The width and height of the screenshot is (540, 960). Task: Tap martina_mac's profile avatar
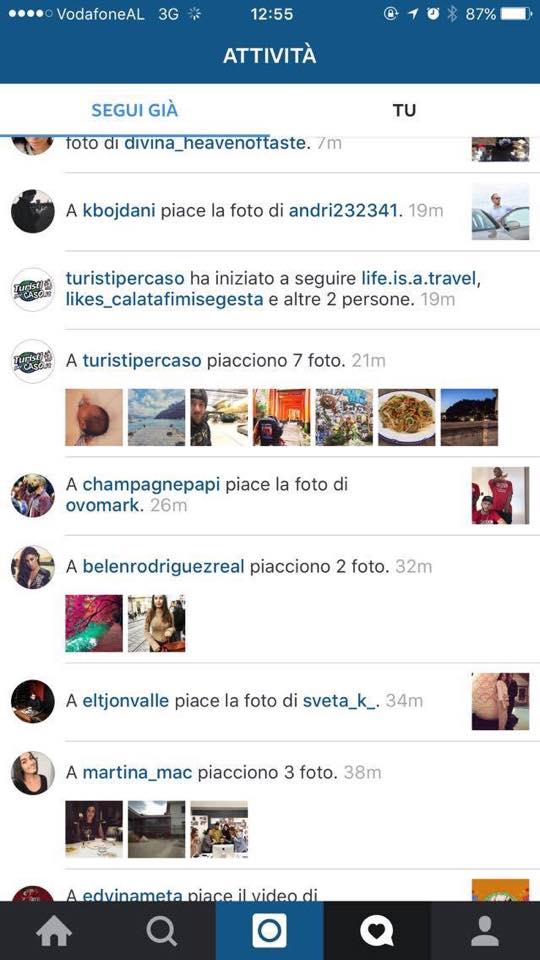click(33, 773)
